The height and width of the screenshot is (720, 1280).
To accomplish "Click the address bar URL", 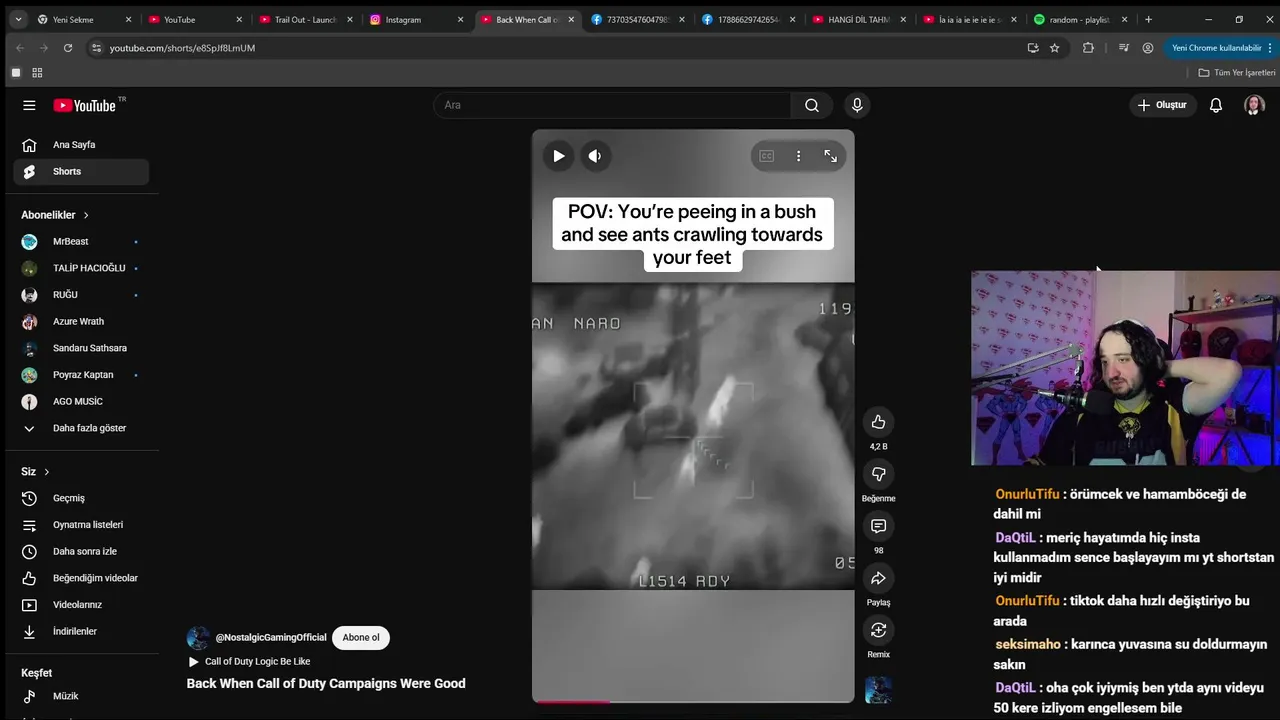I will 182,48.
